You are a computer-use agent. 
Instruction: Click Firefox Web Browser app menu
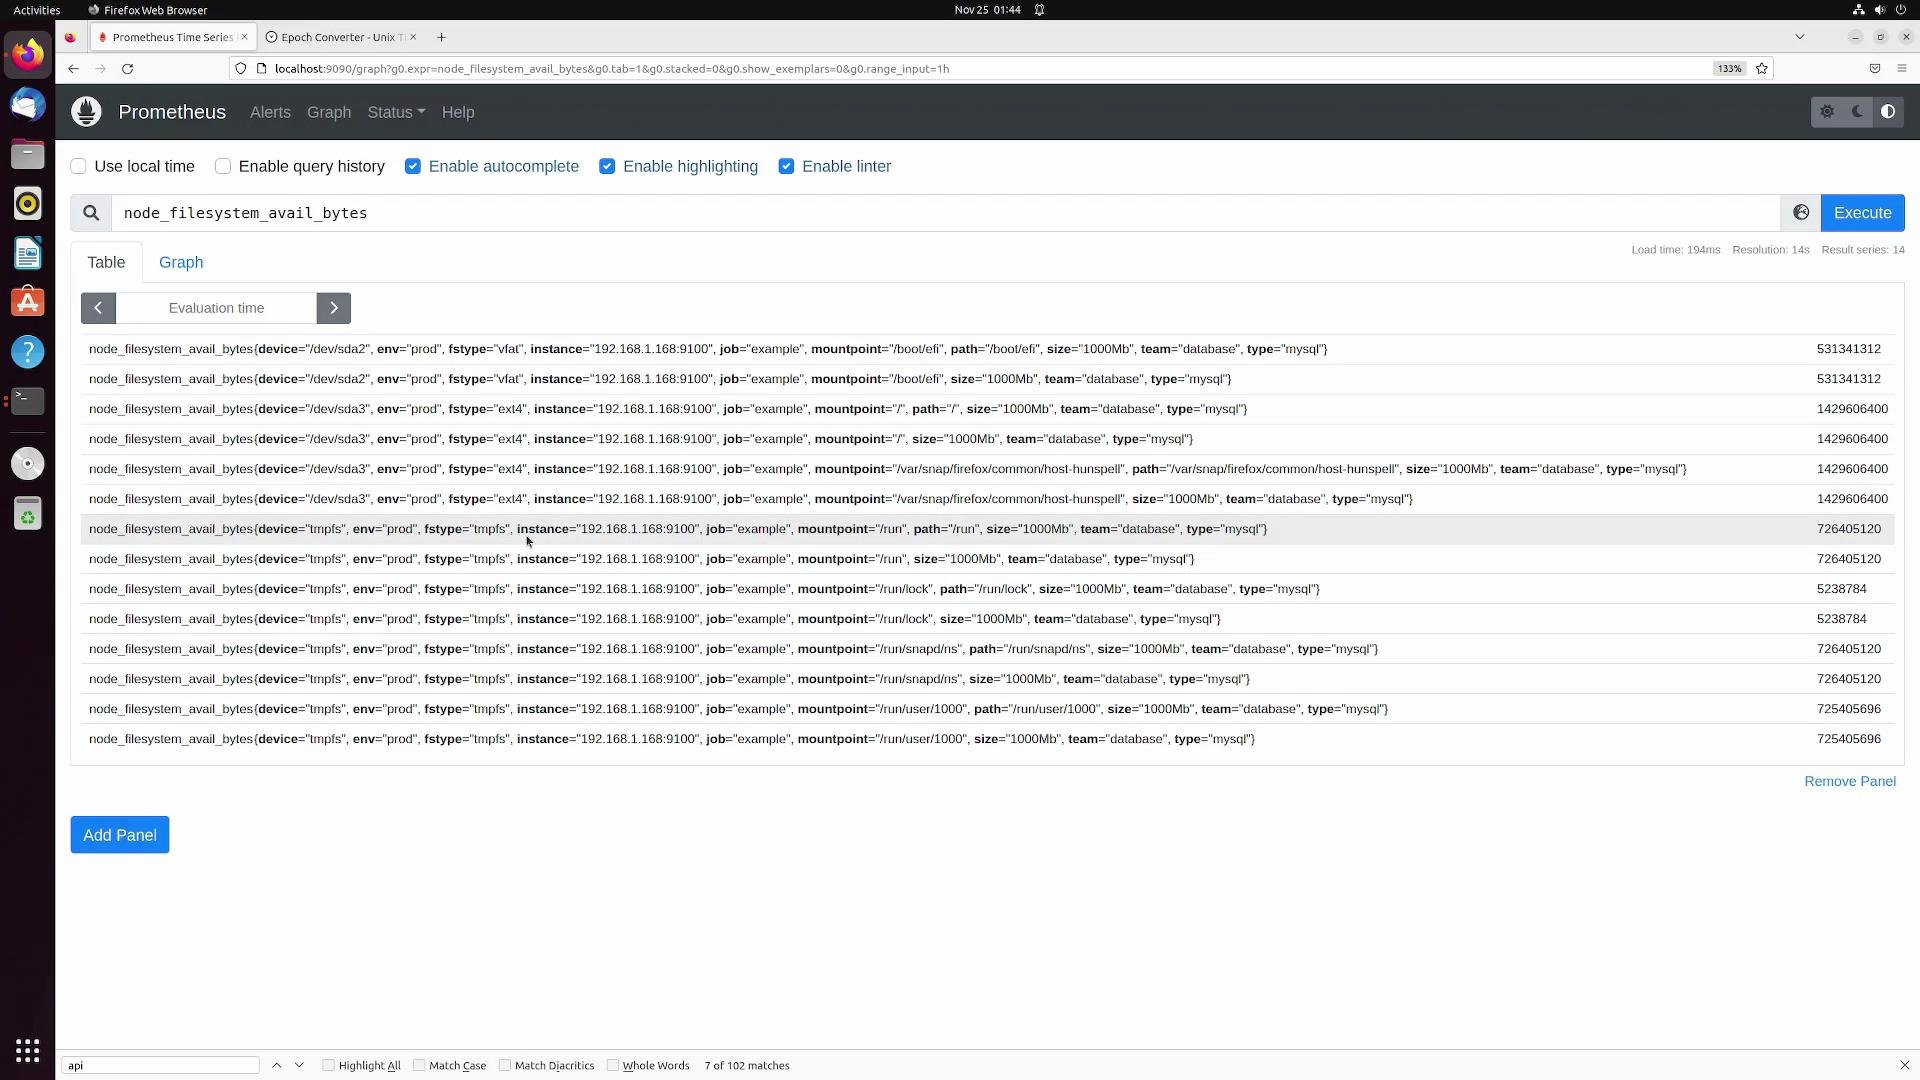(148, 10)
